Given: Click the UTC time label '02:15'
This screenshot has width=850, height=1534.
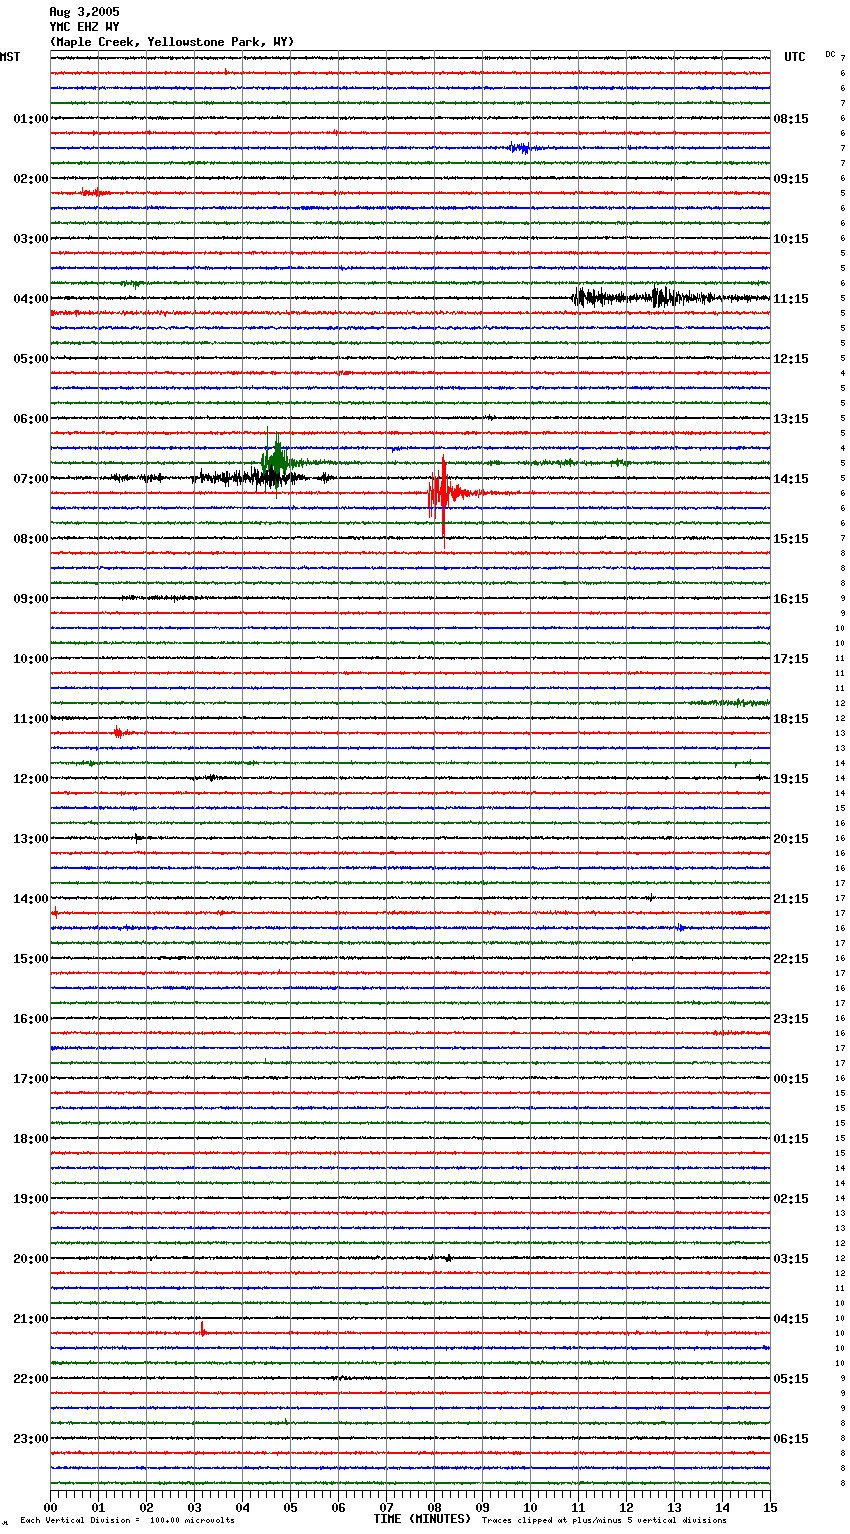Looking at the screenshot, I should 791,1199.
